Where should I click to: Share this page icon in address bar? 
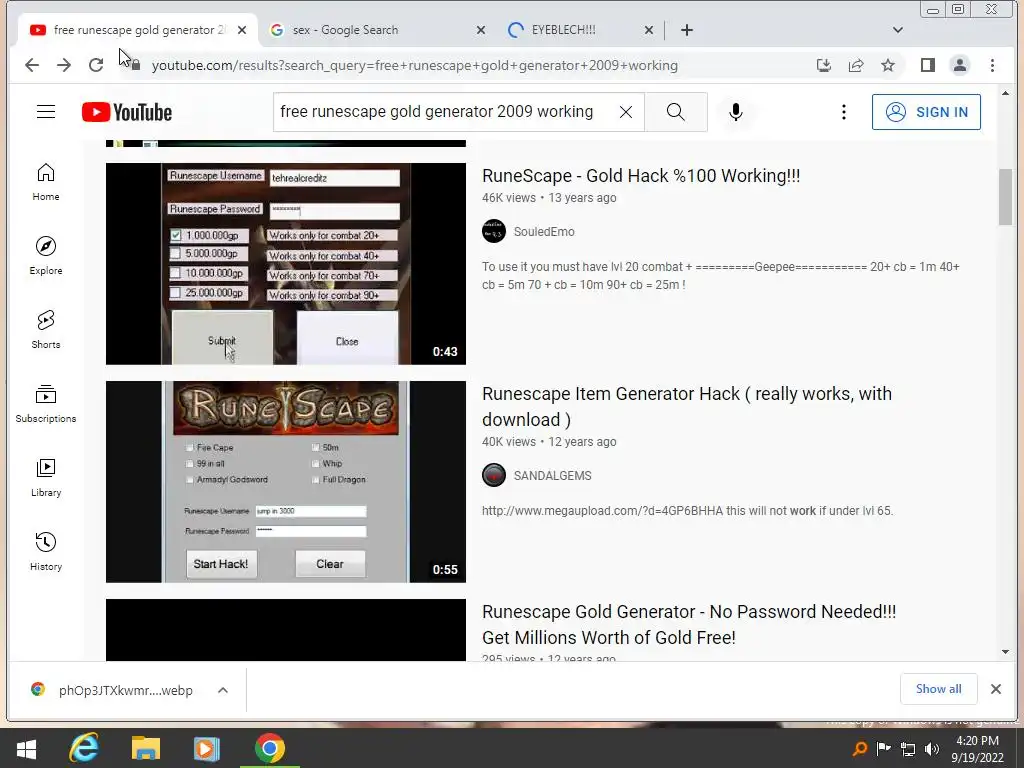pyautogui.click(x=856, y=65)
